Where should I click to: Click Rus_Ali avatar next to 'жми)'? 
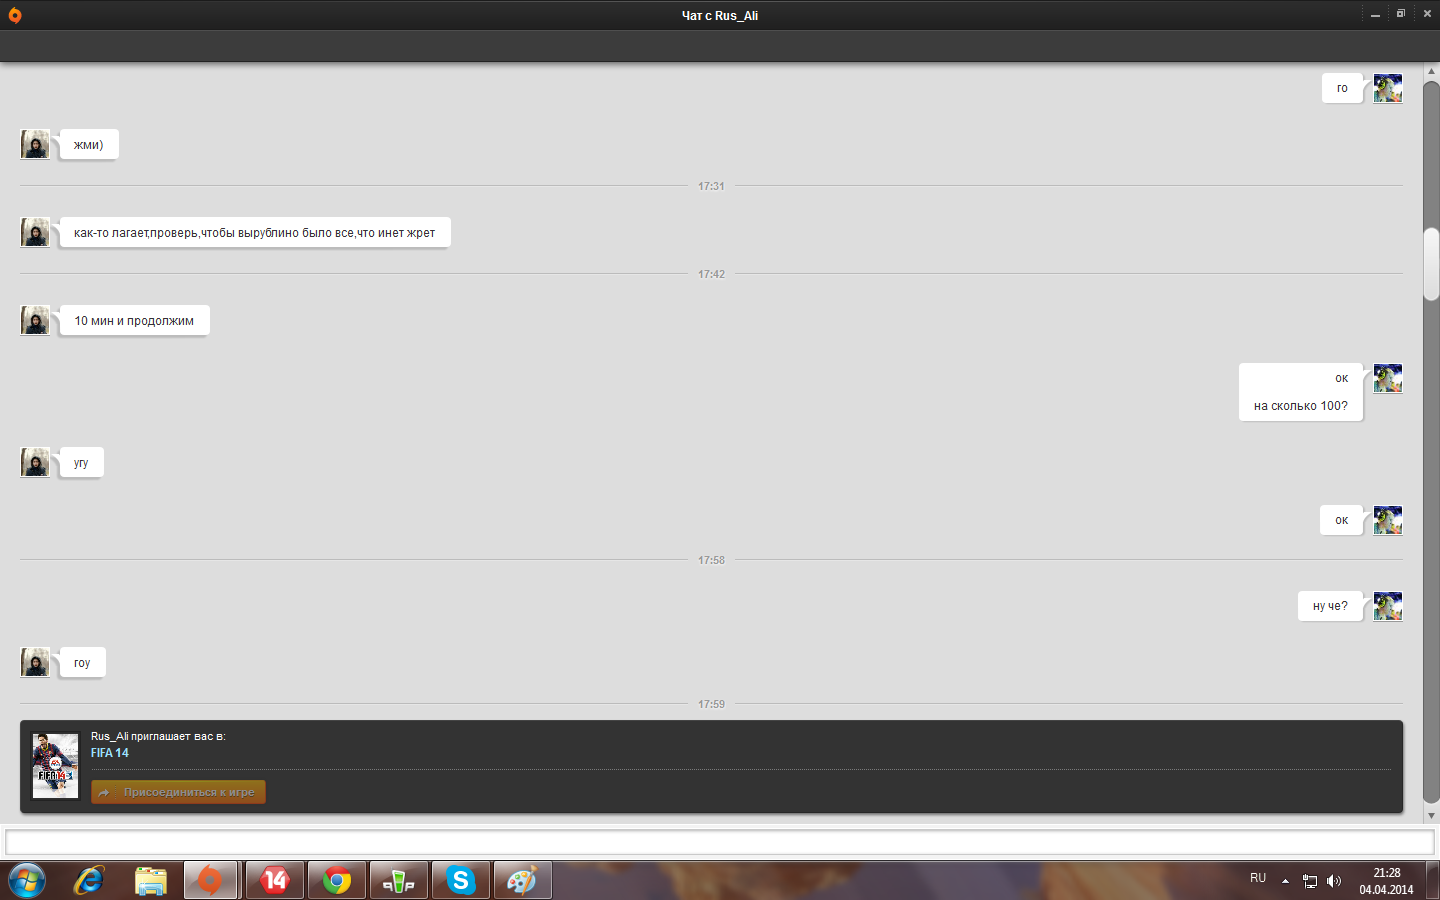point(35,144)
